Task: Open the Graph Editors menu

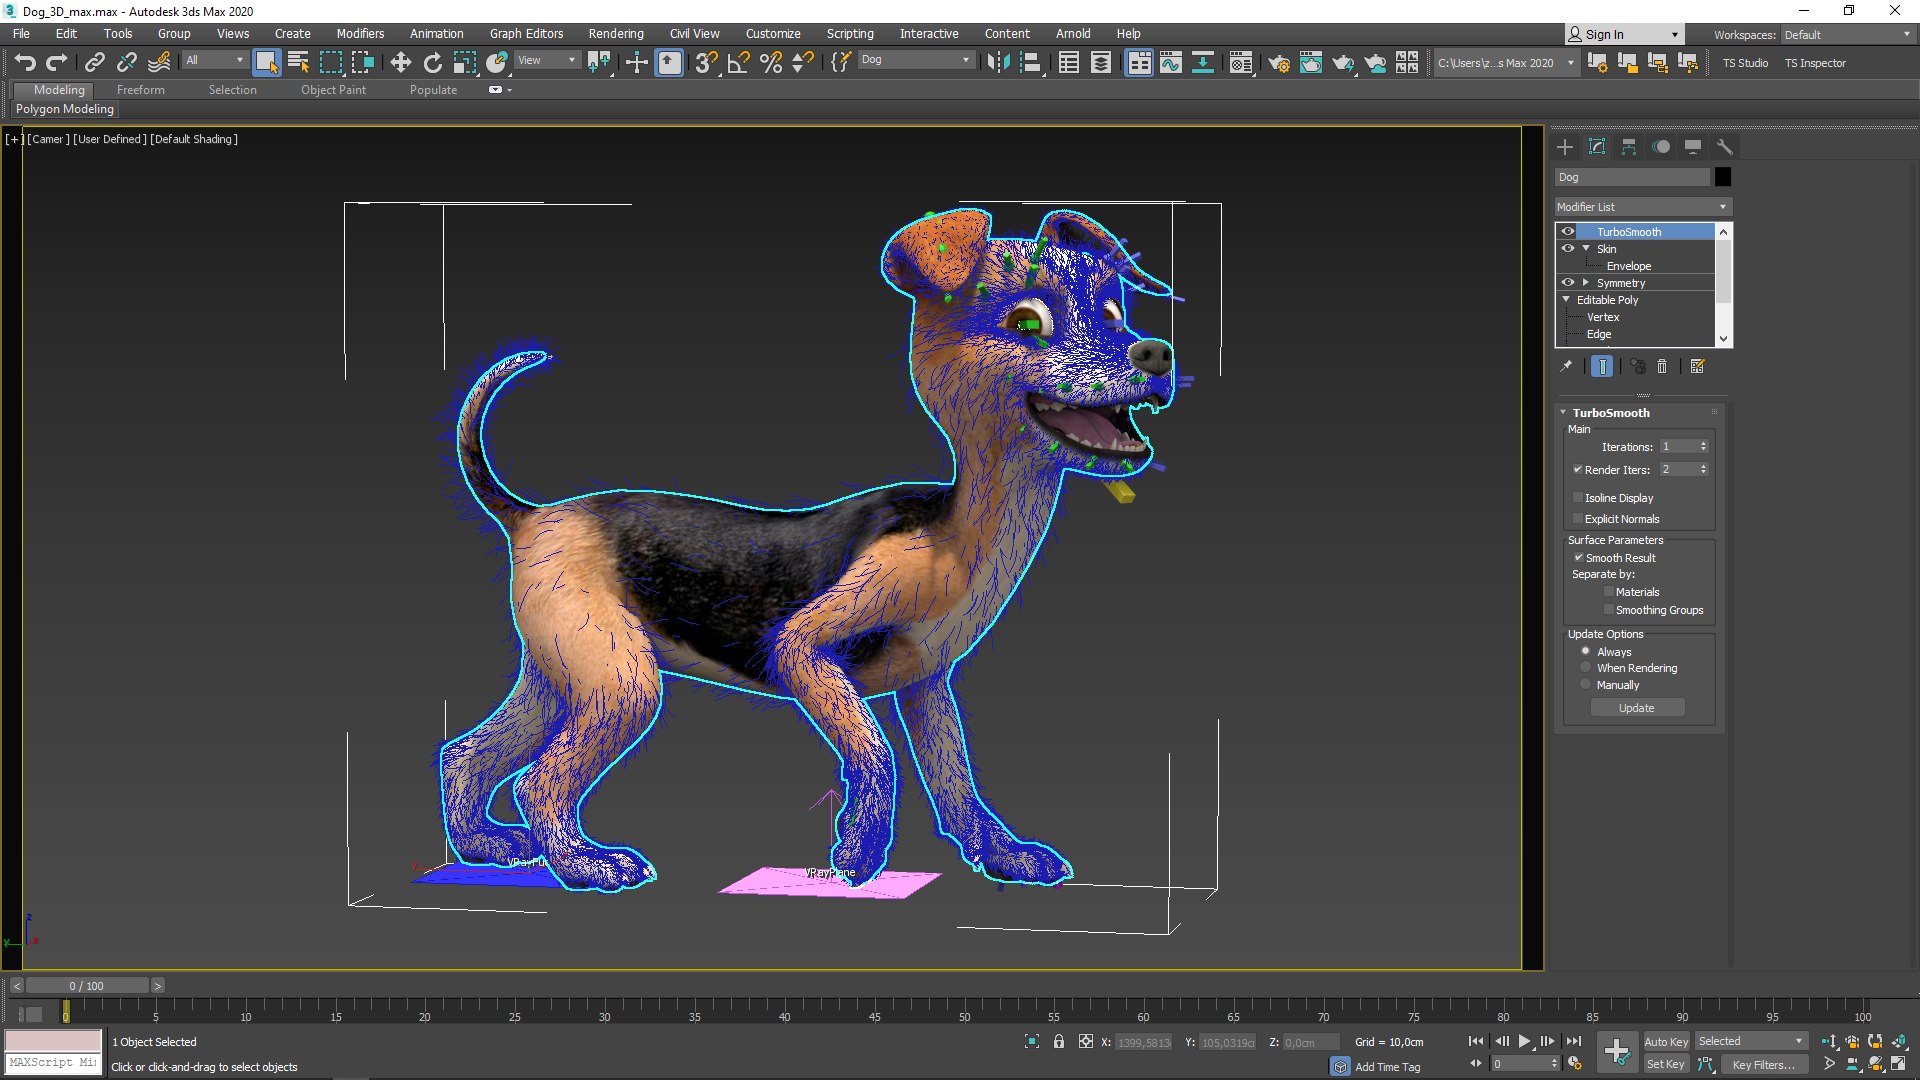Action: [526, 33]
